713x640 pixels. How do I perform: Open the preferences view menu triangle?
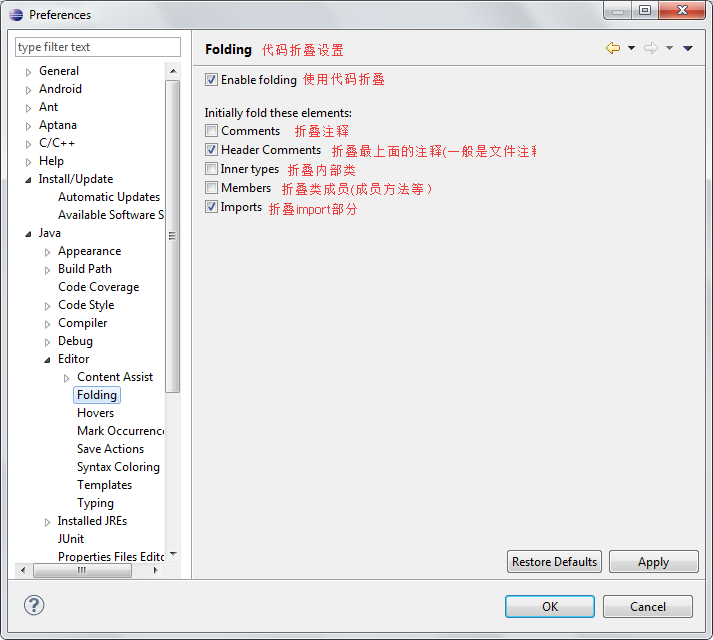688,48
